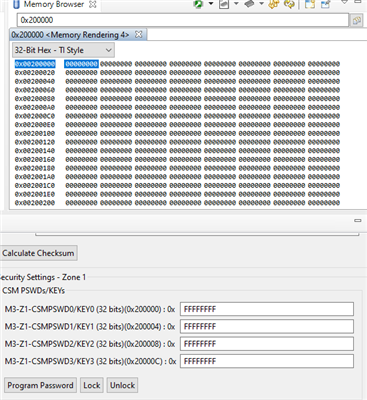The image size is (367, 400).
Task: Minimize the lower panel with the bar icon
Action: tap(358, 220)
